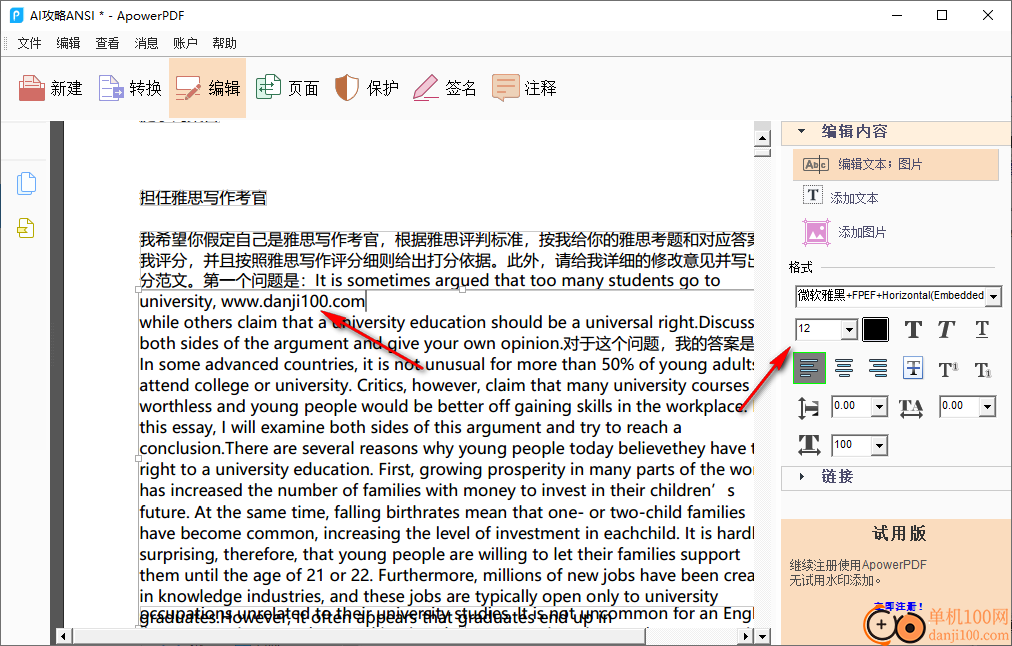Click the line 'attend college or university. Critics'
The height and width of the screenshot is (646, 1012).
click(444, 385)
